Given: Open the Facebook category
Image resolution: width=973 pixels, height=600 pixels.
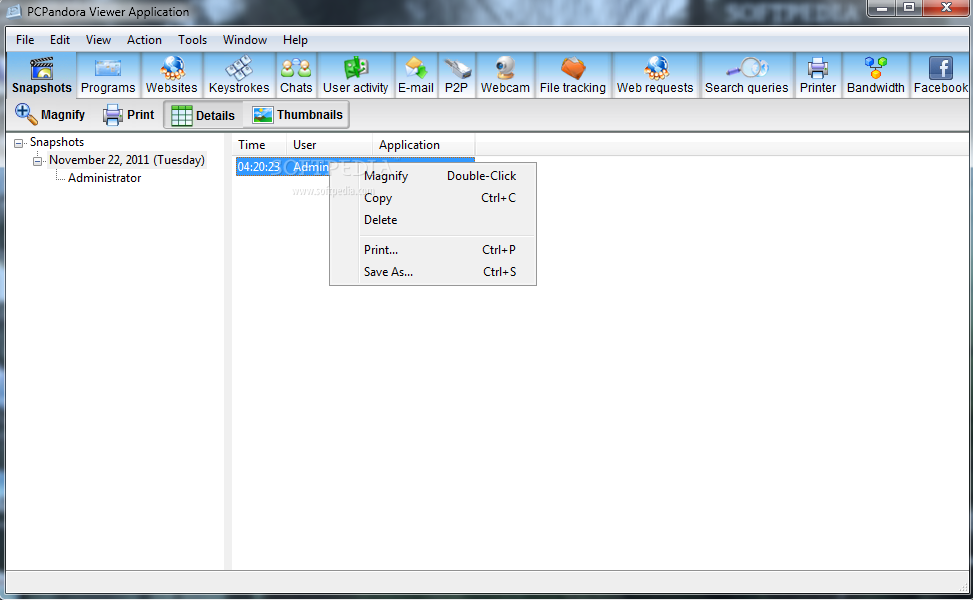Looking at the screenshot, I should tap(941, 75).
